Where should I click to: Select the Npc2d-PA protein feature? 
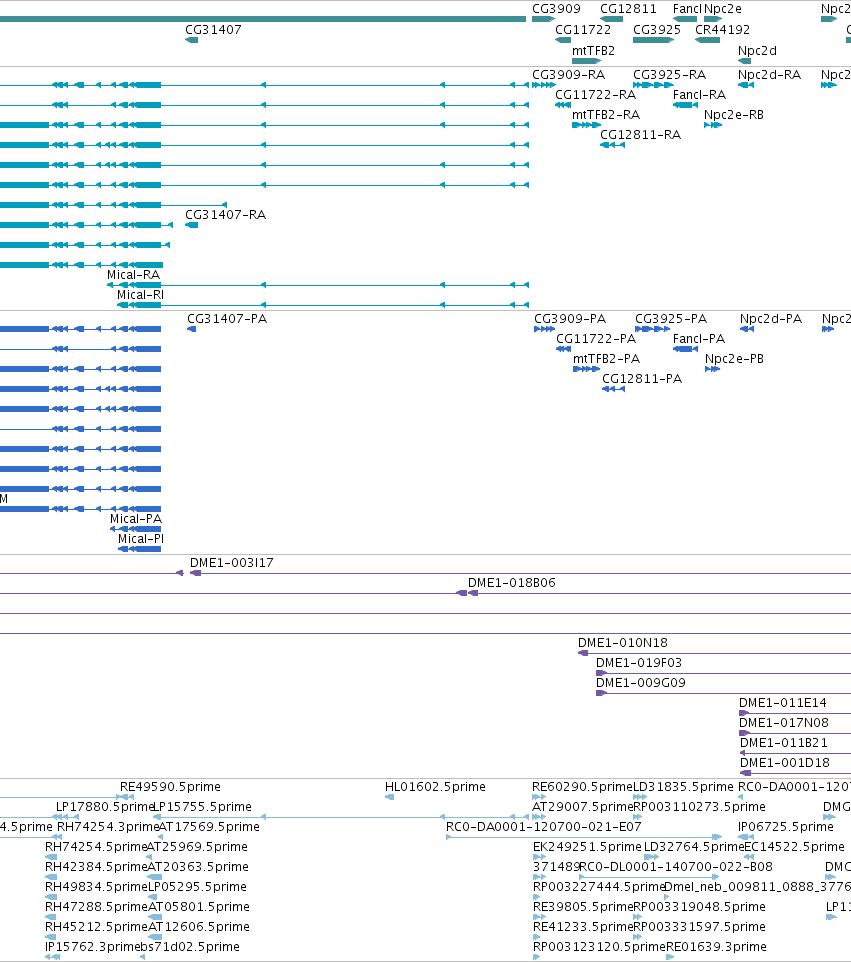pos(747,329)
